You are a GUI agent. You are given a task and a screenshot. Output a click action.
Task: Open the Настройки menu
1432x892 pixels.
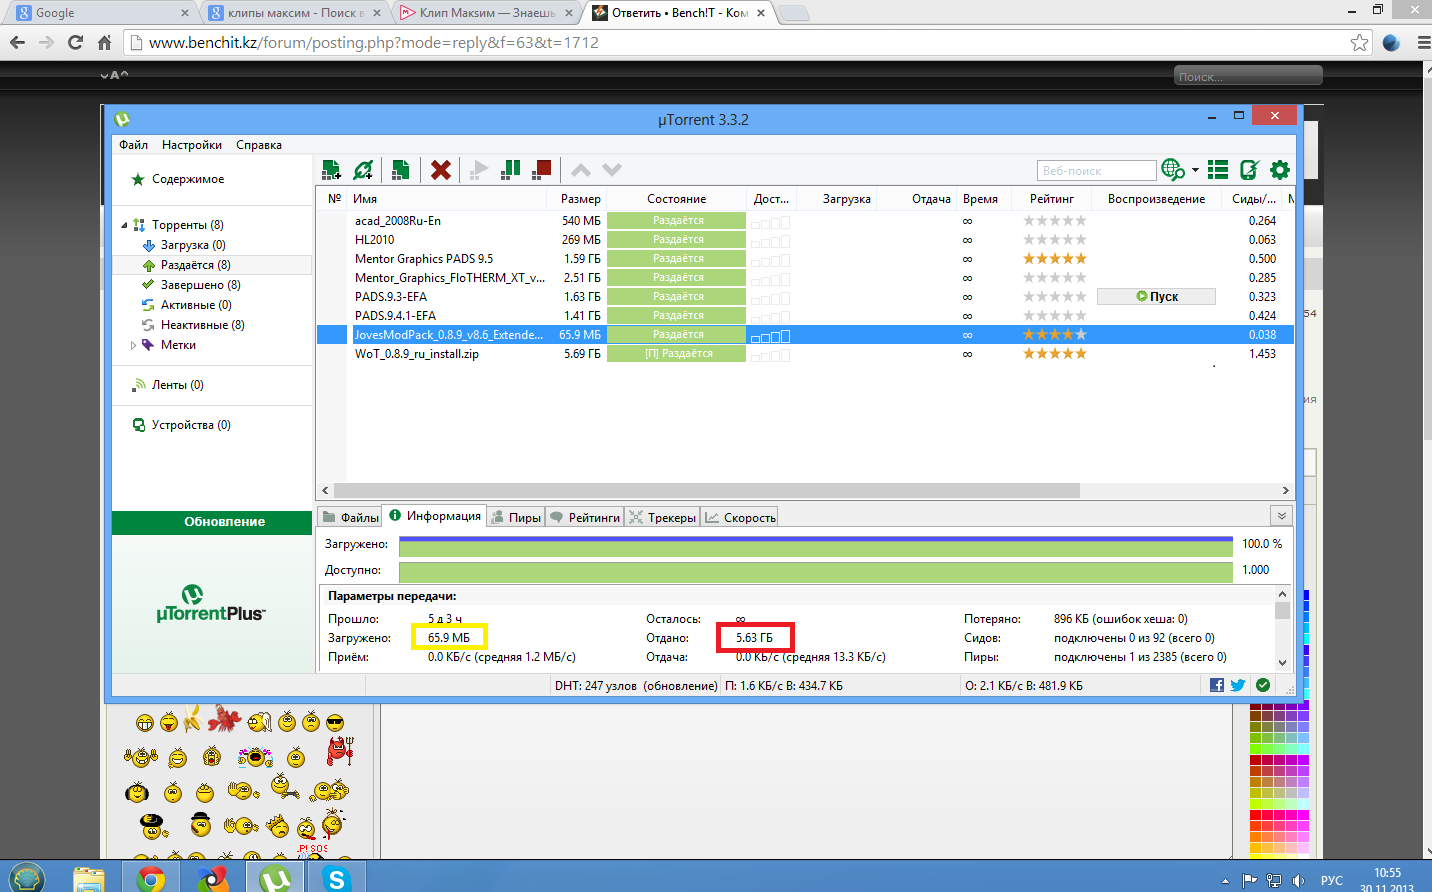(x=192, y=145)
